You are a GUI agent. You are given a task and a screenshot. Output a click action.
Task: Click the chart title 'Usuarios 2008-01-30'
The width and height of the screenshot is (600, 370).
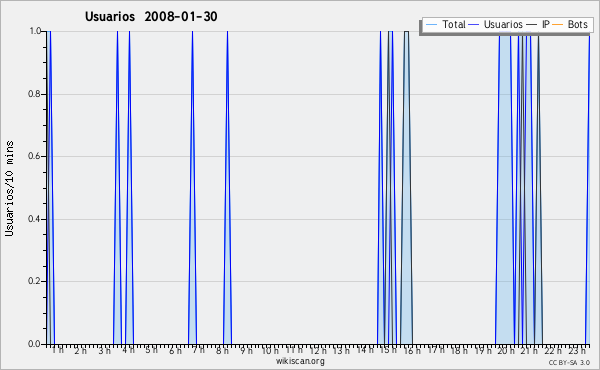(x=151, y=16)
